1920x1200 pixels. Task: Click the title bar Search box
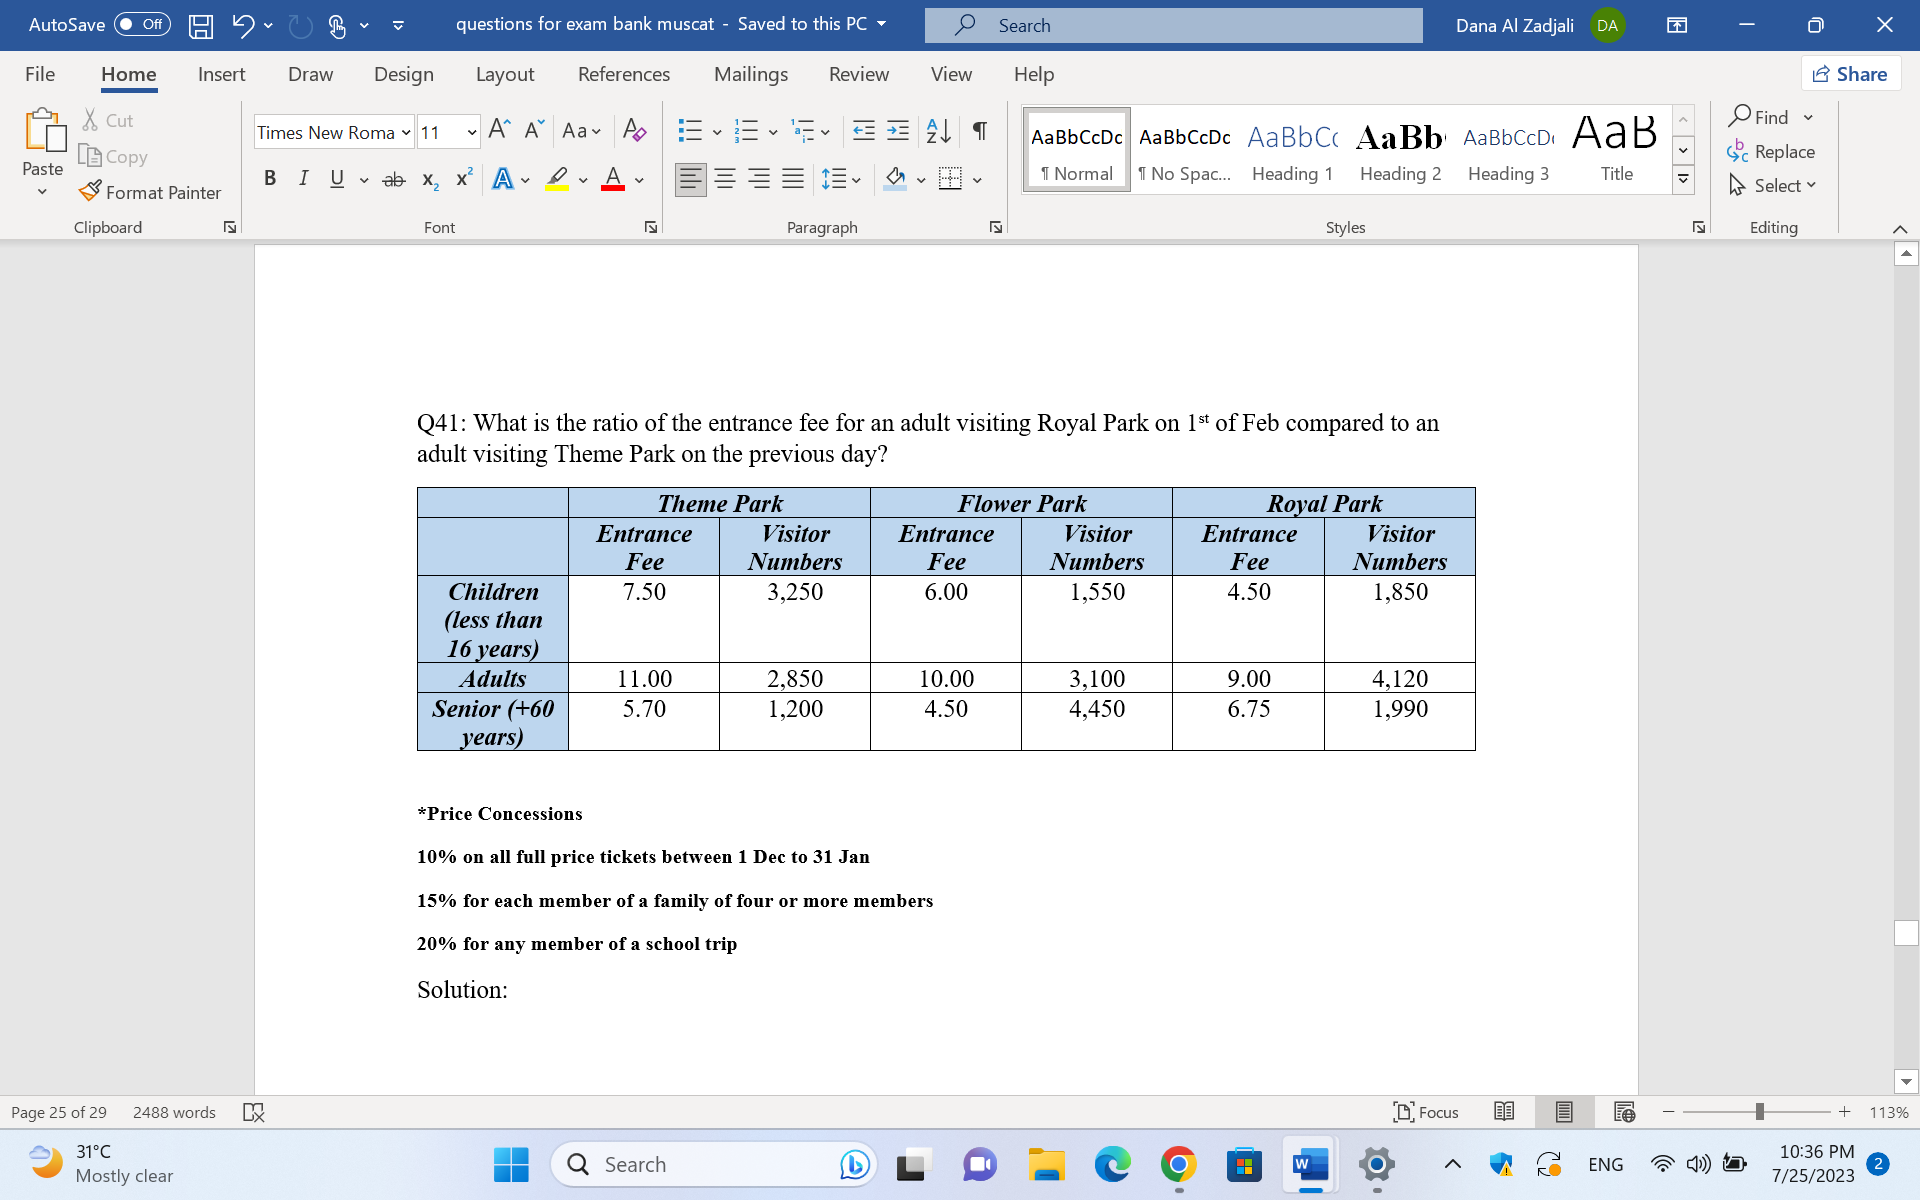pyautogui.click(x=1173, y=25)
